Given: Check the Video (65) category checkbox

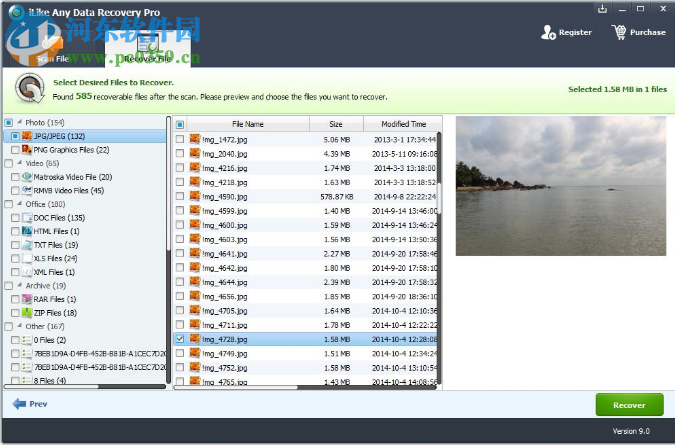Looking at the screenshot, I should tap(9, 164).
